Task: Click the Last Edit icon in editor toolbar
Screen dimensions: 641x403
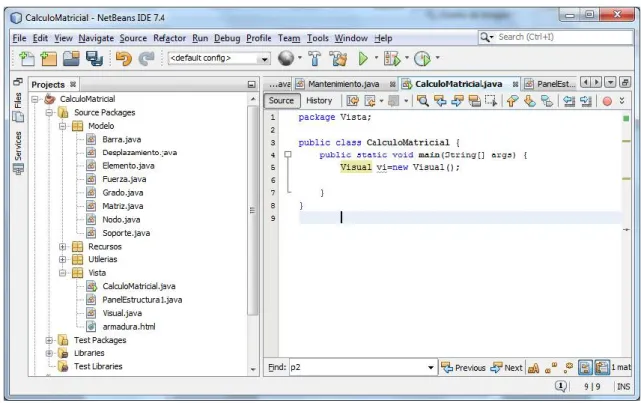Action: (352, 101)
